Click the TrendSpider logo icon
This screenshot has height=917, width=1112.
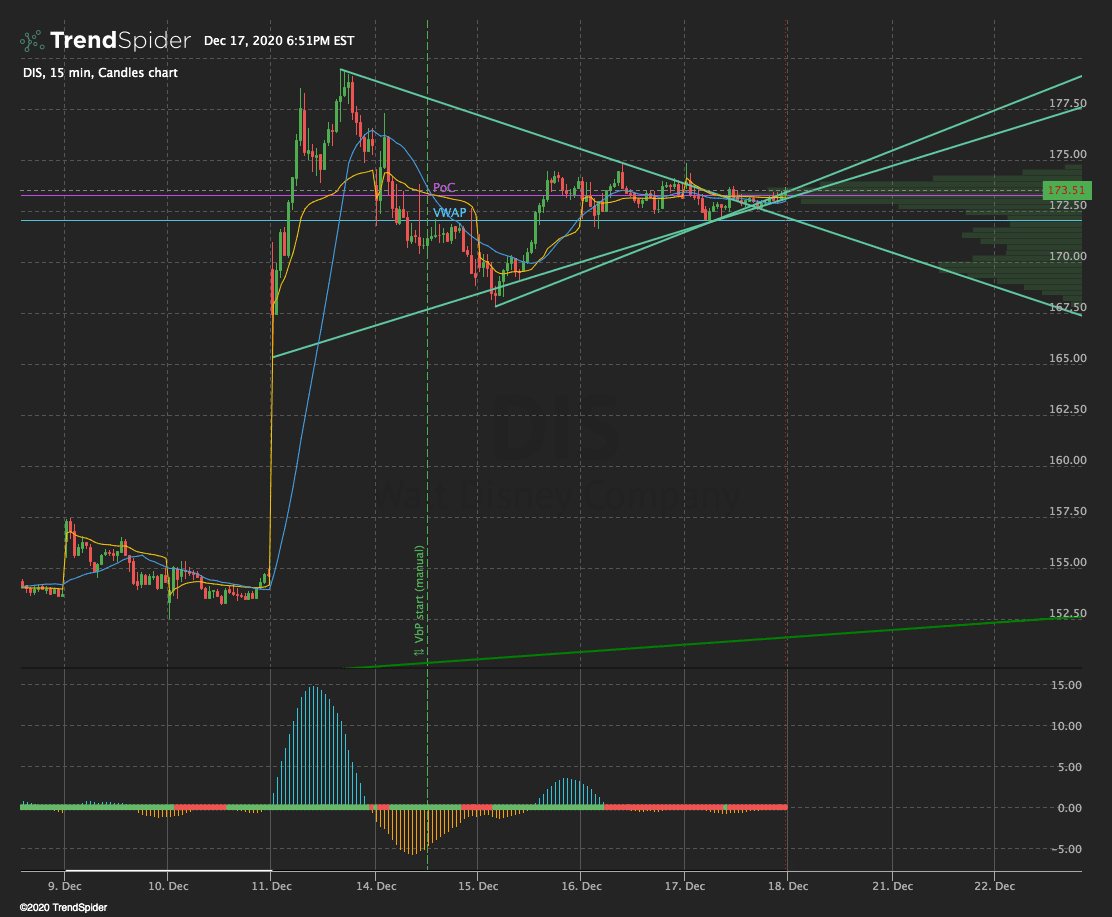click(29, 40)
